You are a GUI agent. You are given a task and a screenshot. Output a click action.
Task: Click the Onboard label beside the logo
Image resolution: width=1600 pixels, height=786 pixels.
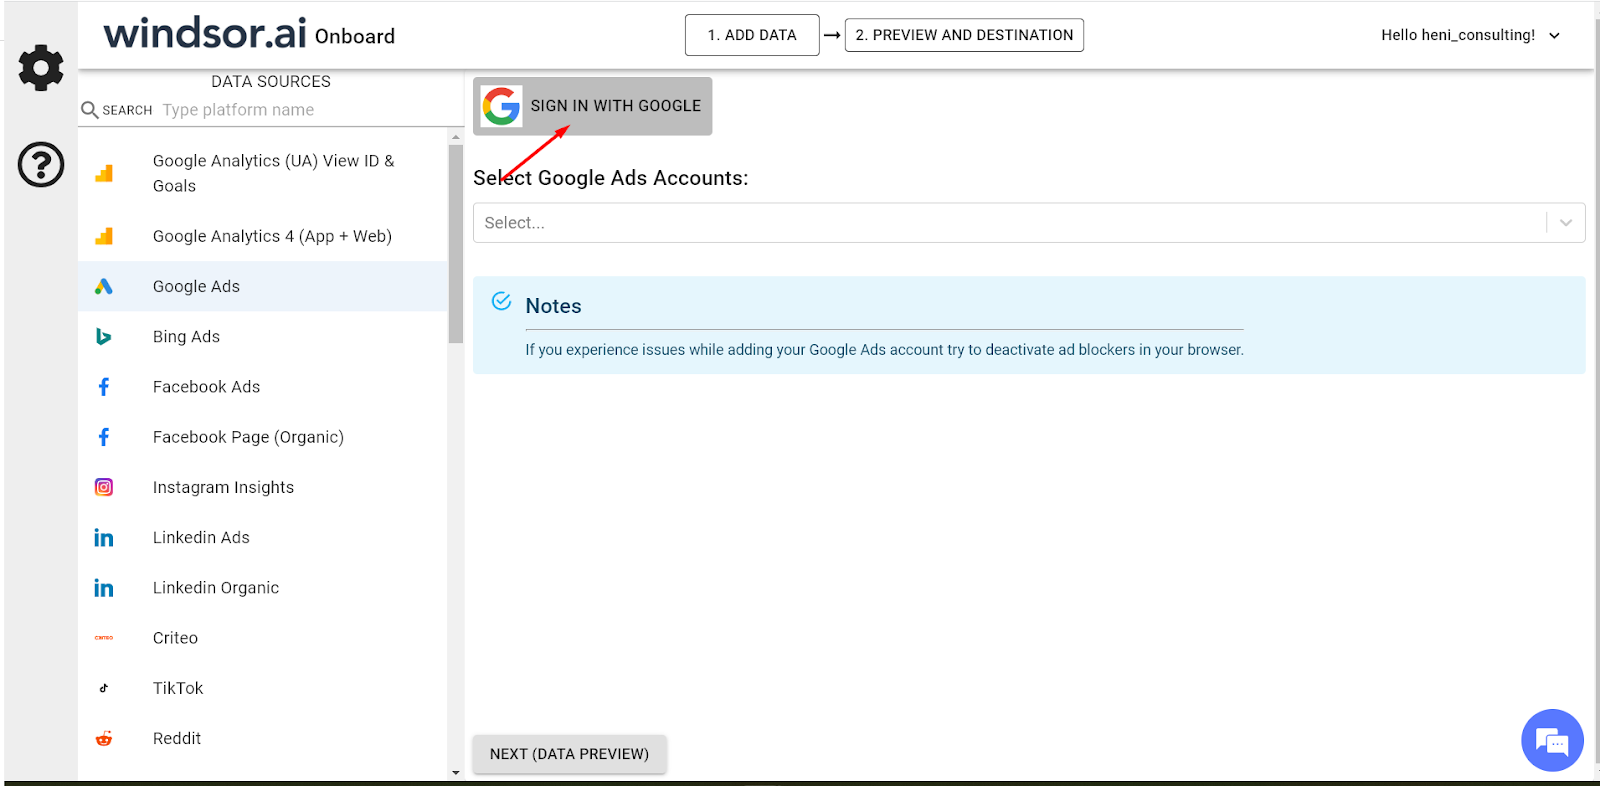[x=355, y=37]
